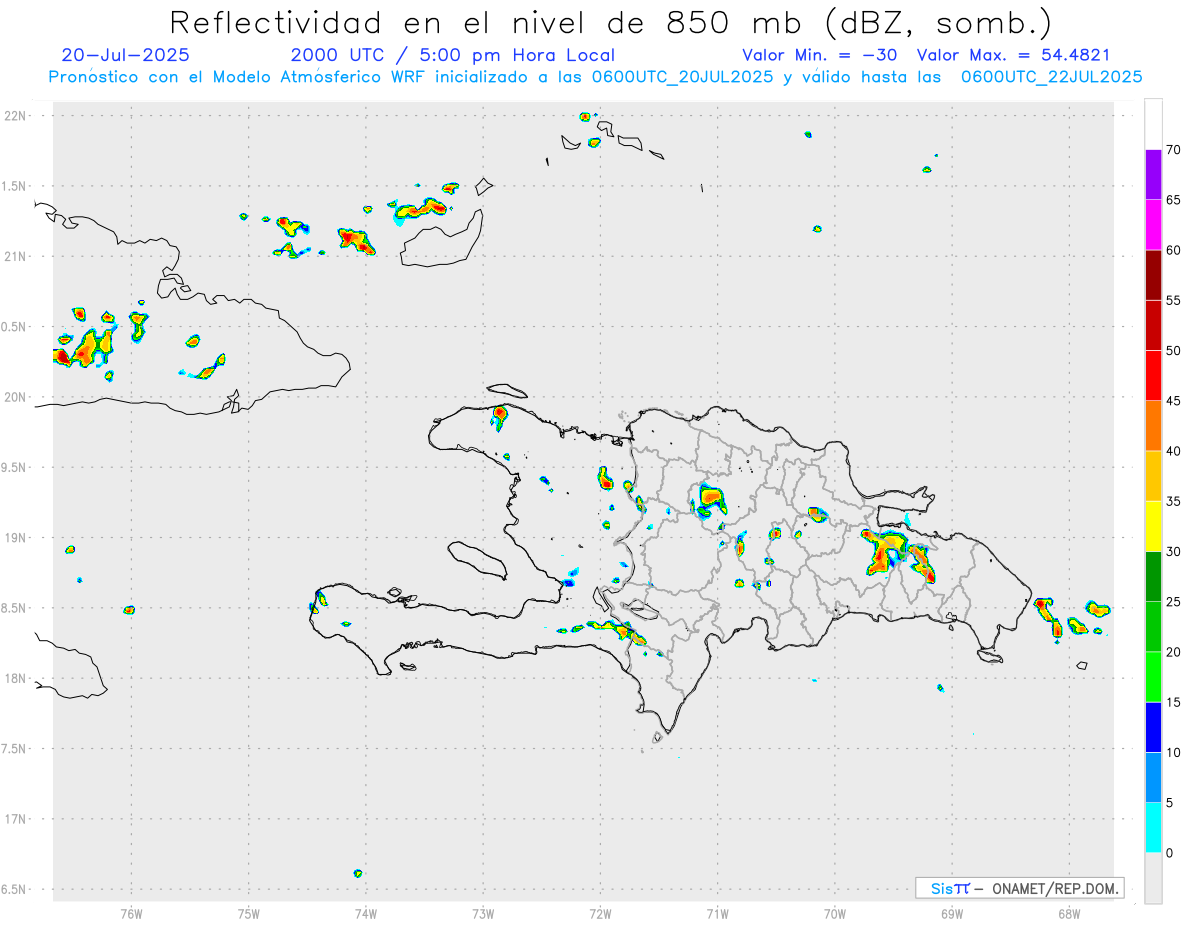Click the "Valor Max. = 54.4821" text

tap(1013, 56)
